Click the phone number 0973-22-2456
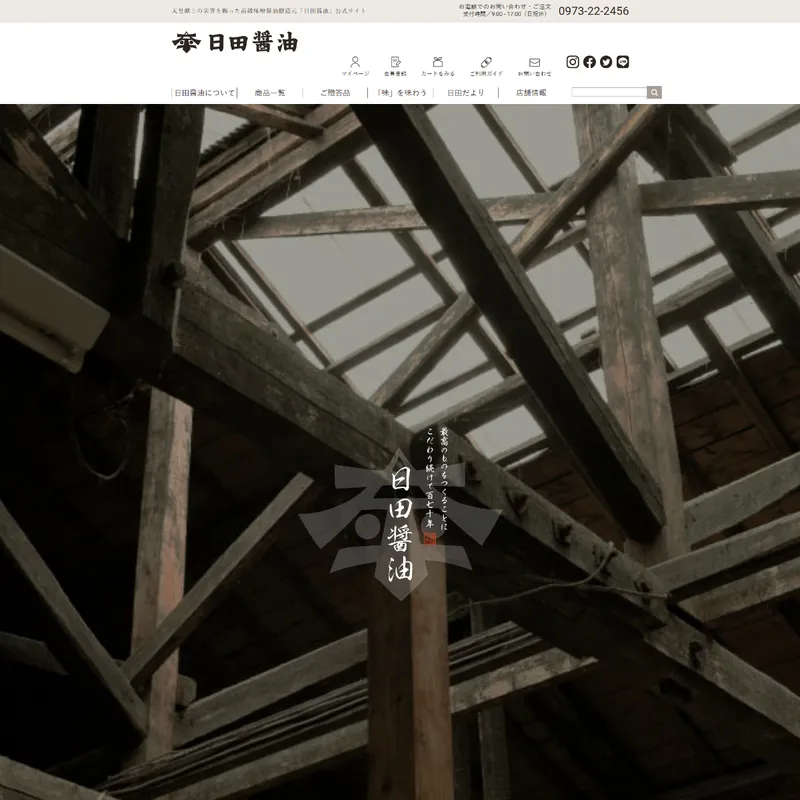Image resolution: width=800 pixels, height=800 pixels. [x=593, y=11]
